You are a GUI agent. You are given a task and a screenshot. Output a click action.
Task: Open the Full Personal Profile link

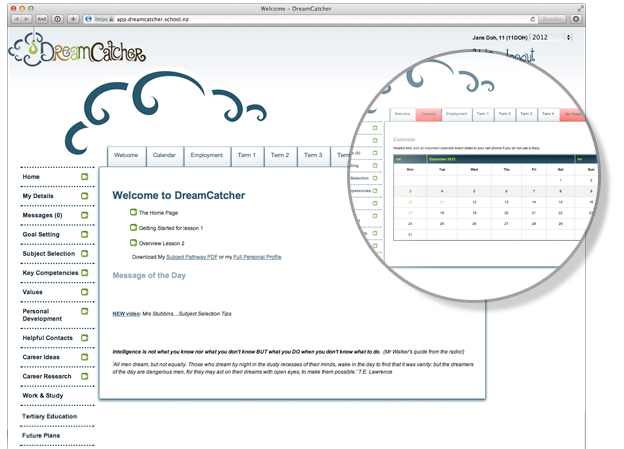pyautogui.click(x=257, y=257)
